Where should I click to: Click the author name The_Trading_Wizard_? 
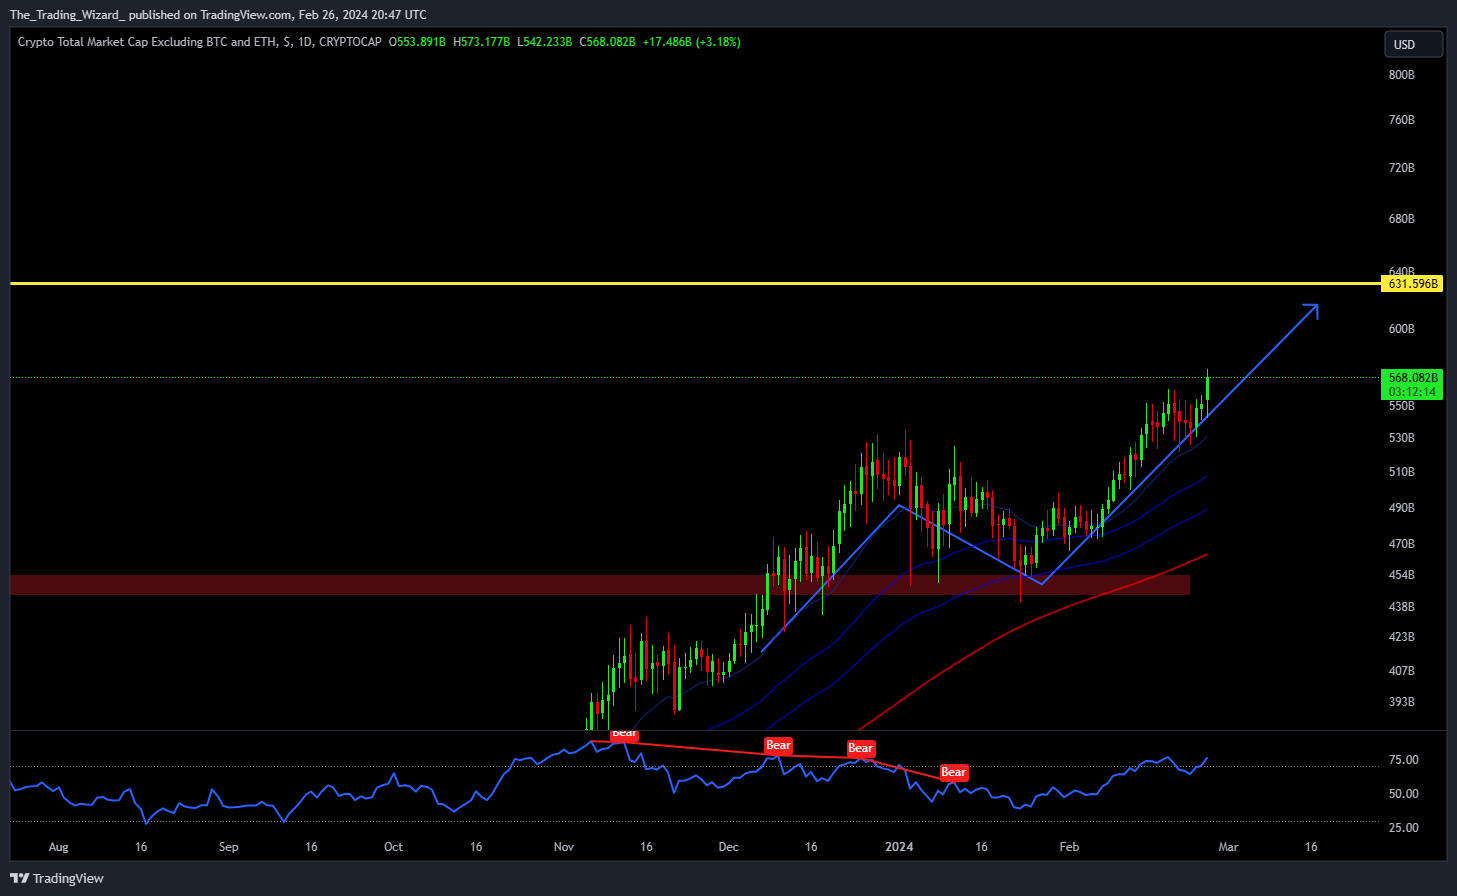point(67,15)
